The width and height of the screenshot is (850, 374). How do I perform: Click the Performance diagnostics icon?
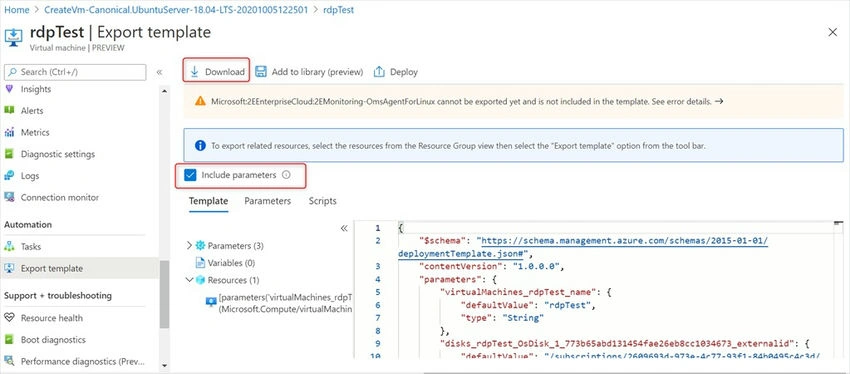coord(9,361)
